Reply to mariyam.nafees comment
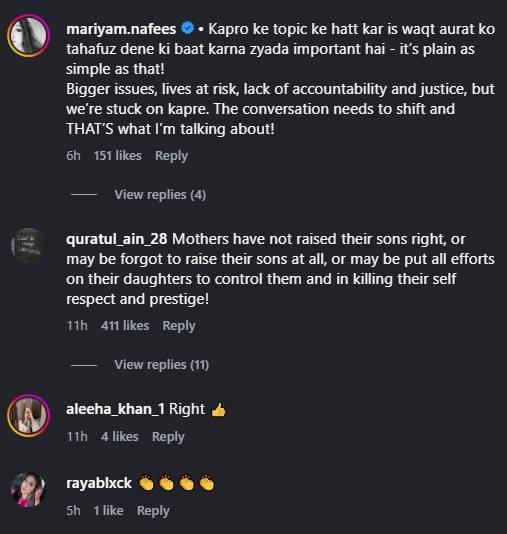The height and width of the screenshot is (534, 507). click(x=171, y=156)
